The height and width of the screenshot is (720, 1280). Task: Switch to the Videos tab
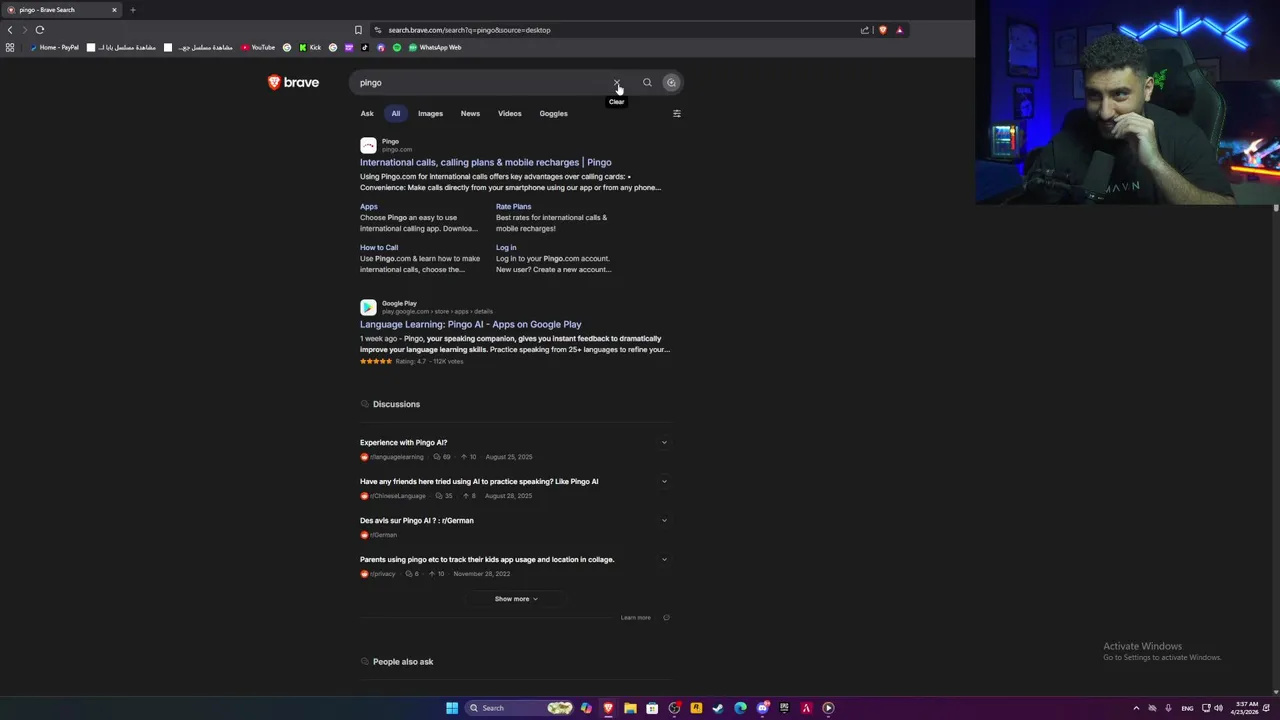[510, 114]
